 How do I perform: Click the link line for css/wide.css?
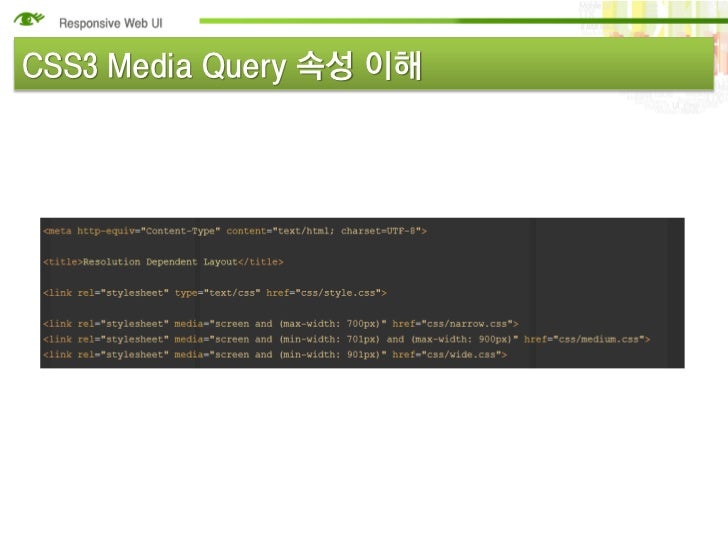(x=275, y=355)
